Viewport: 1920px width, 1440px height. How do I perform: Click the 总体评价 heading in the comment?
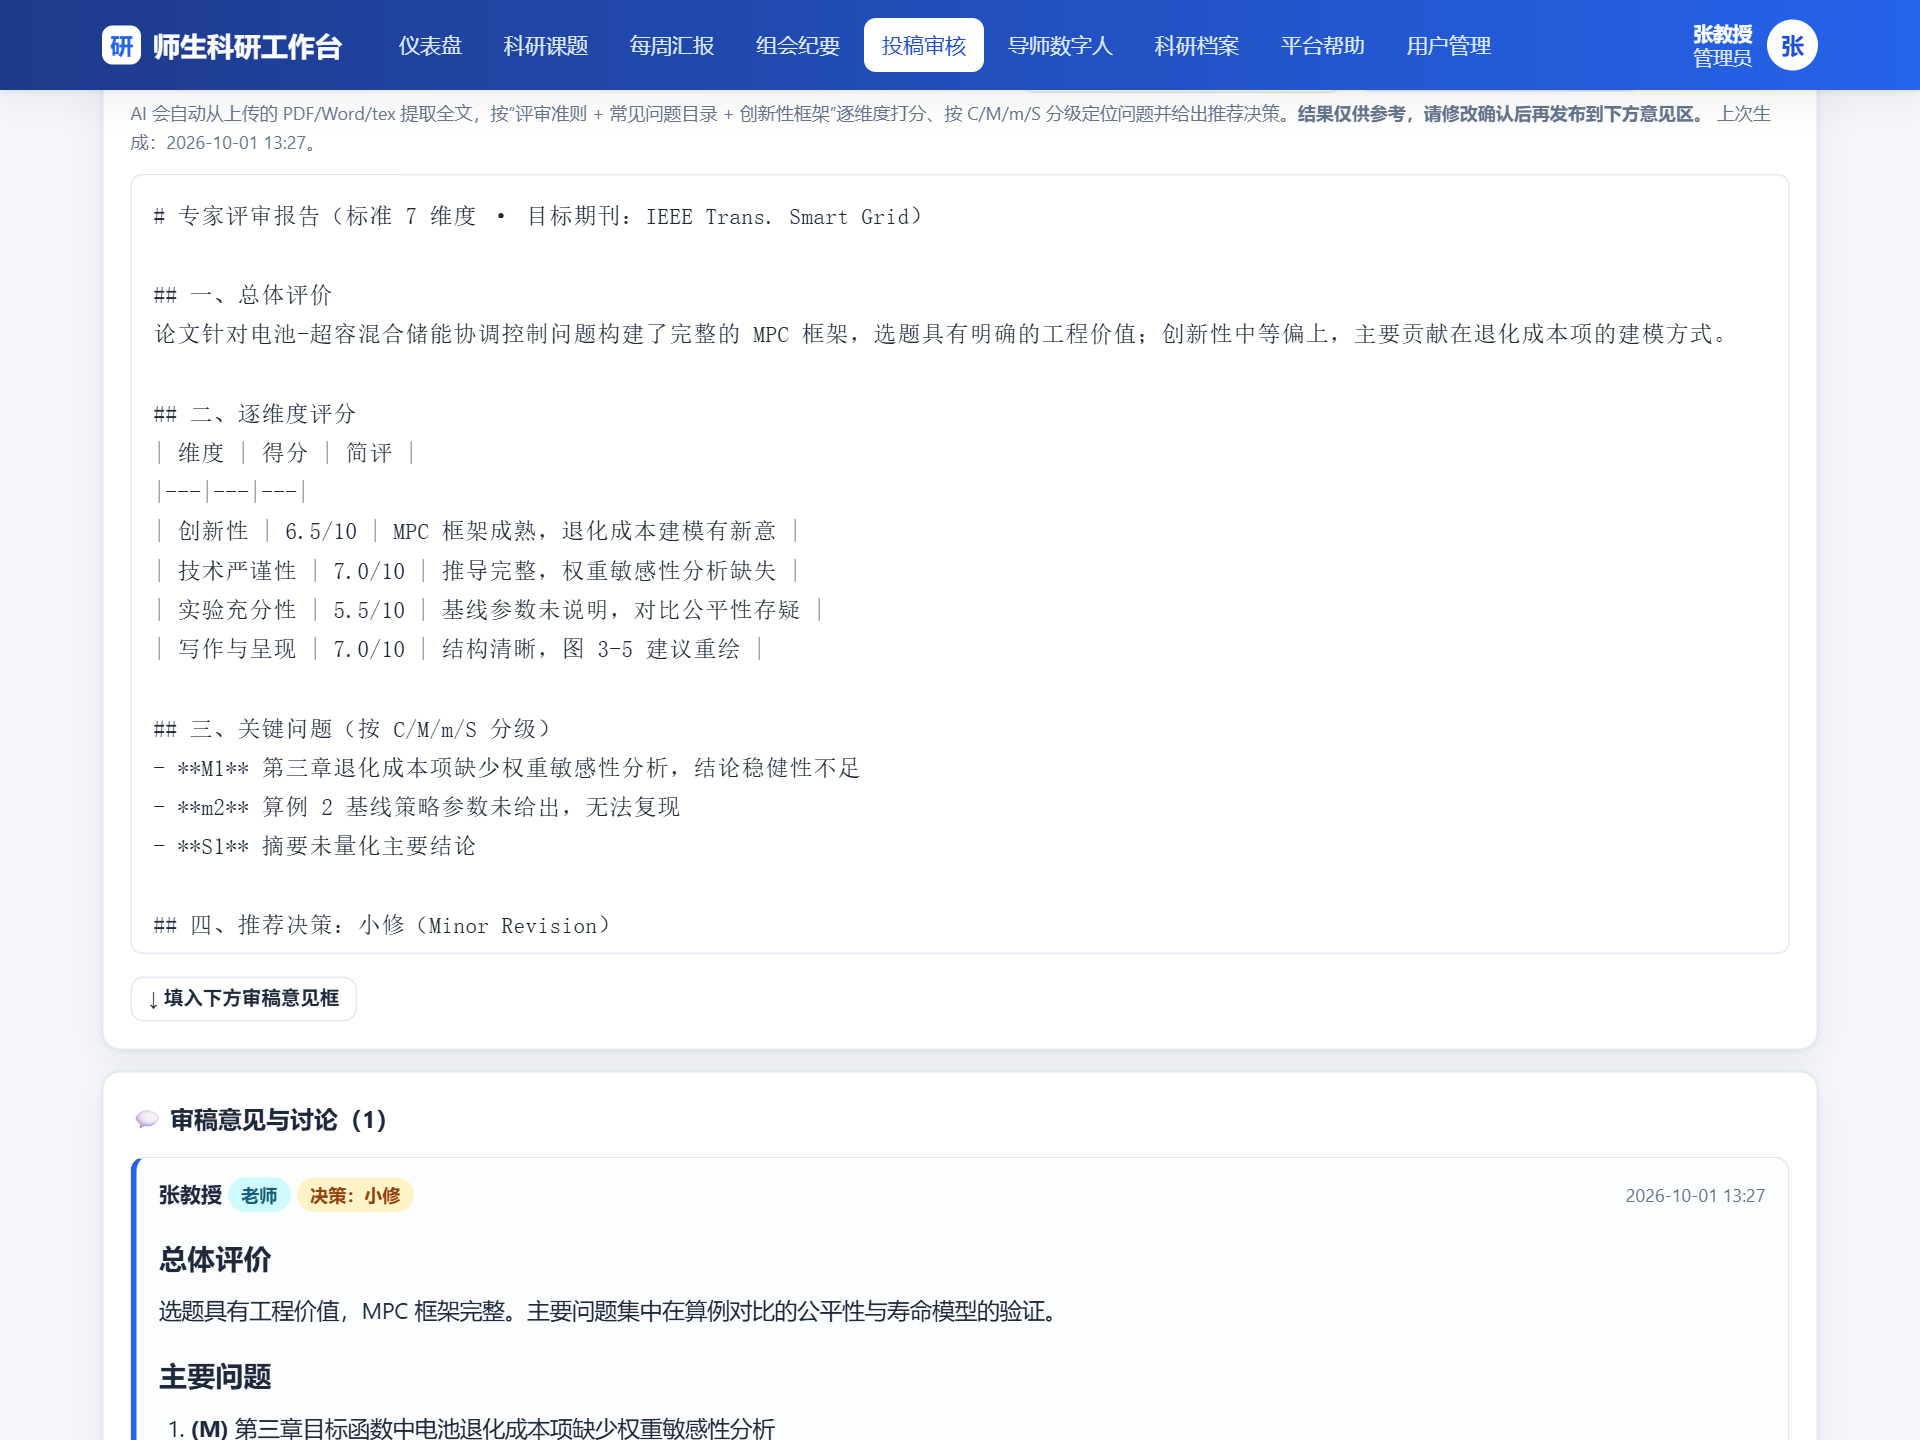[x=215, y=1259]
